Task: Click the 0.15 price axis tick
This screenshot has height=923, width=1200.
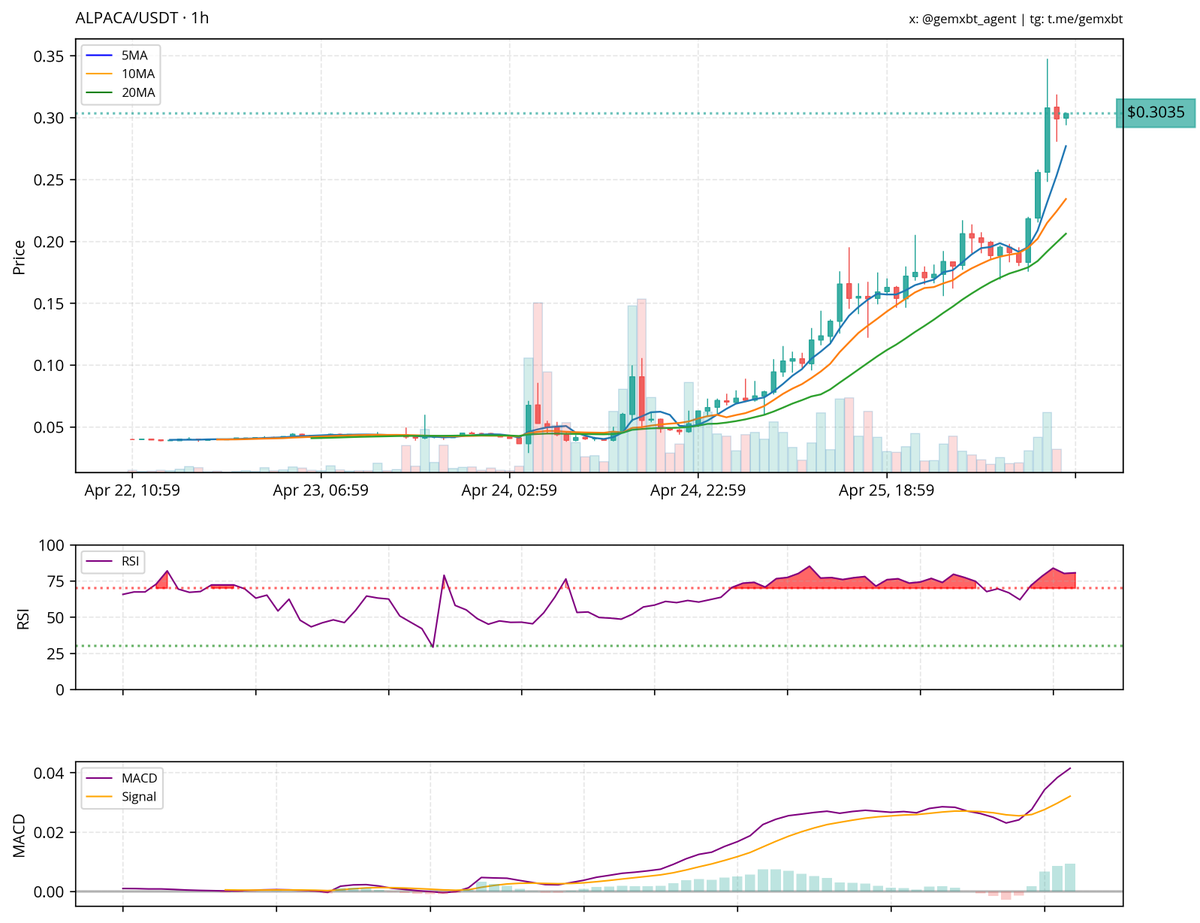Action: [x=49, y=304]
